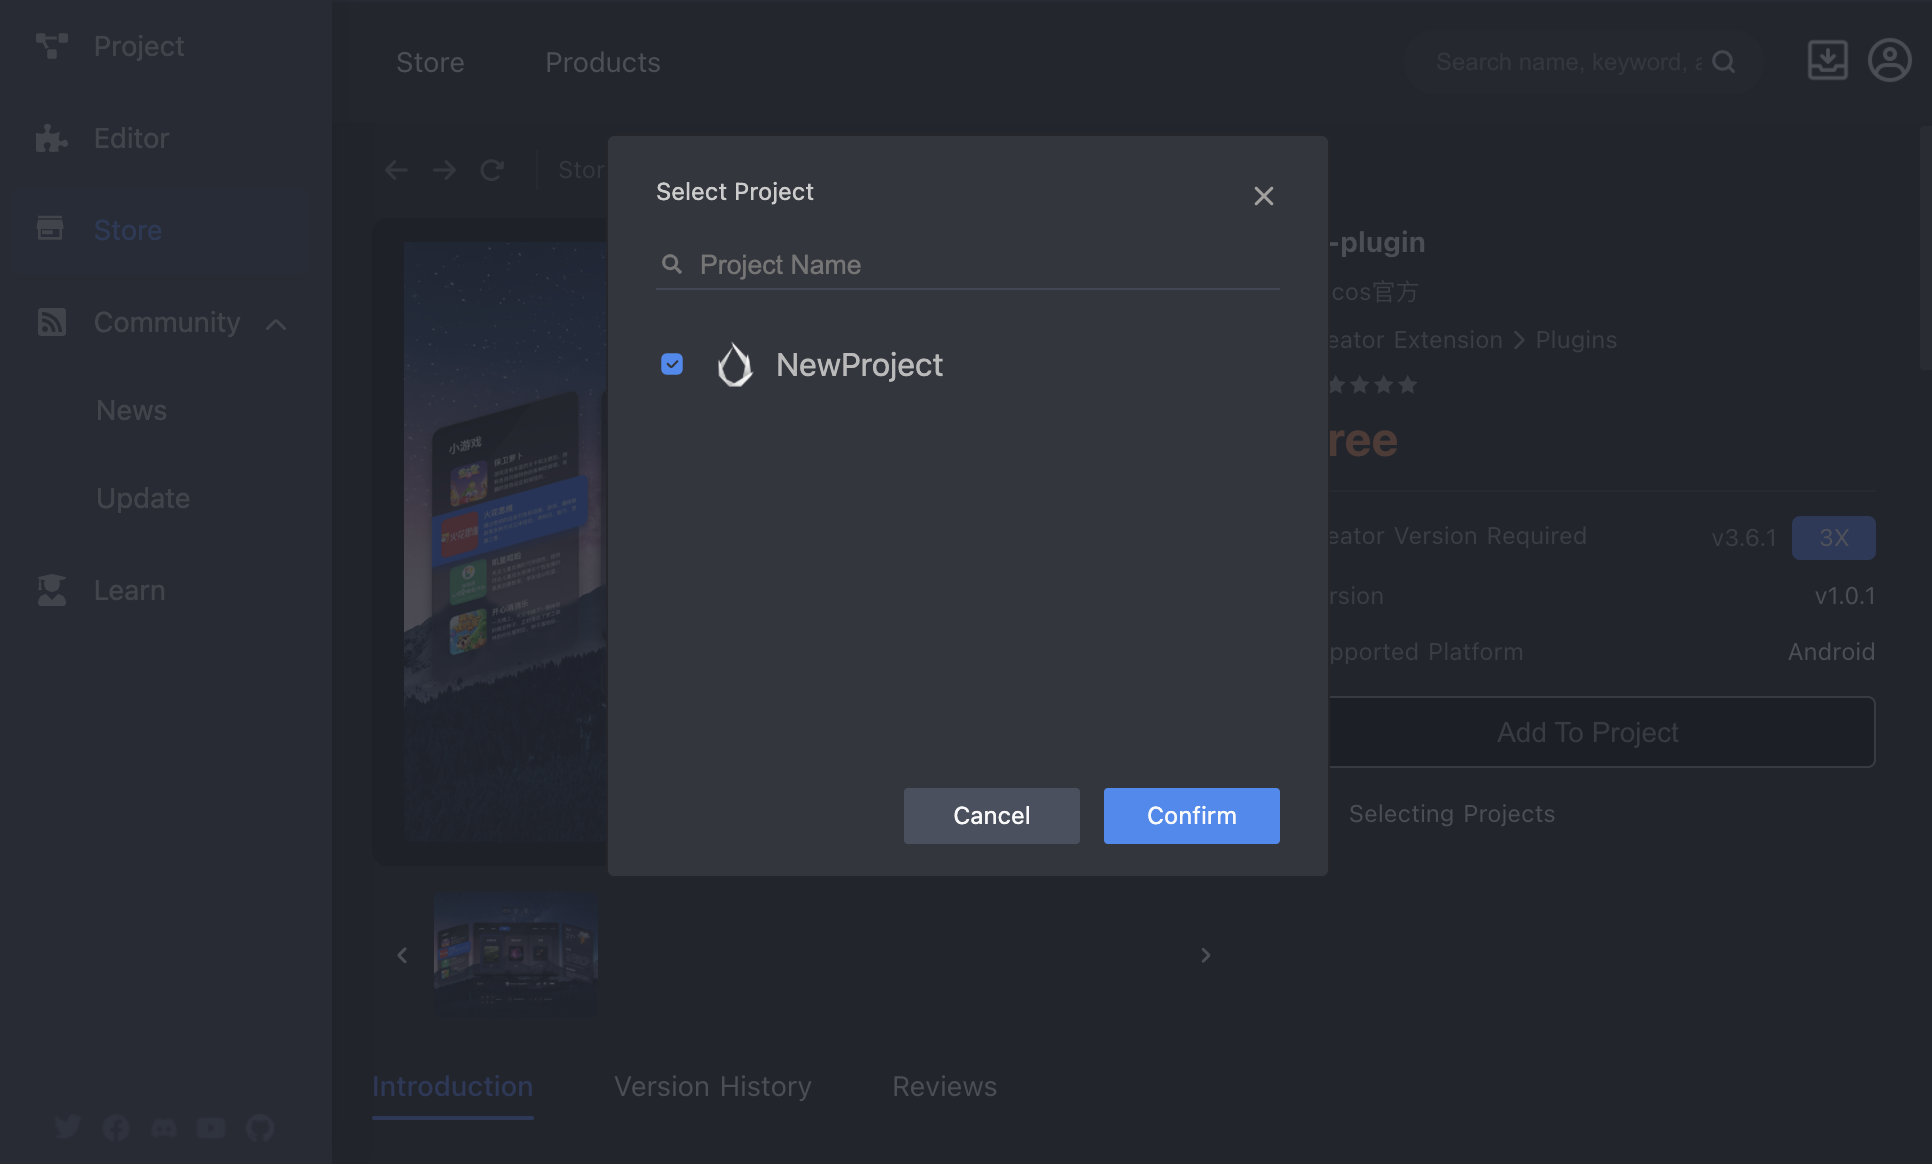Close the Select Project dialog
The width and height of the screenshot is (1932, 1164).
pos(1264,196)
